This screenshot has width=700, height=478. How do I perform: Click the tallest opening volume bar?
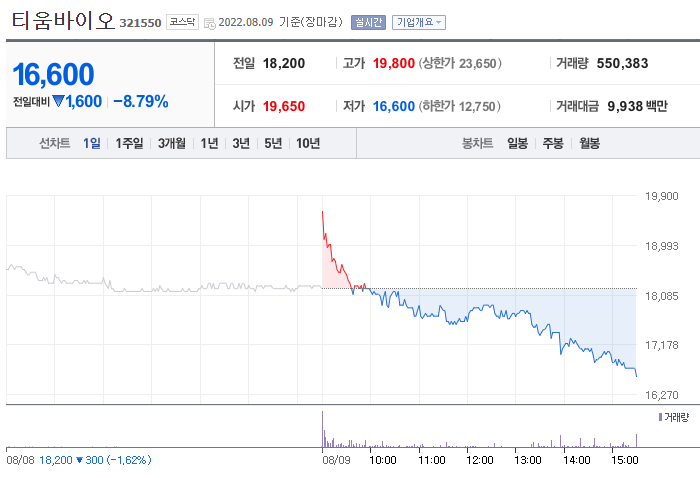pos(322,429)
